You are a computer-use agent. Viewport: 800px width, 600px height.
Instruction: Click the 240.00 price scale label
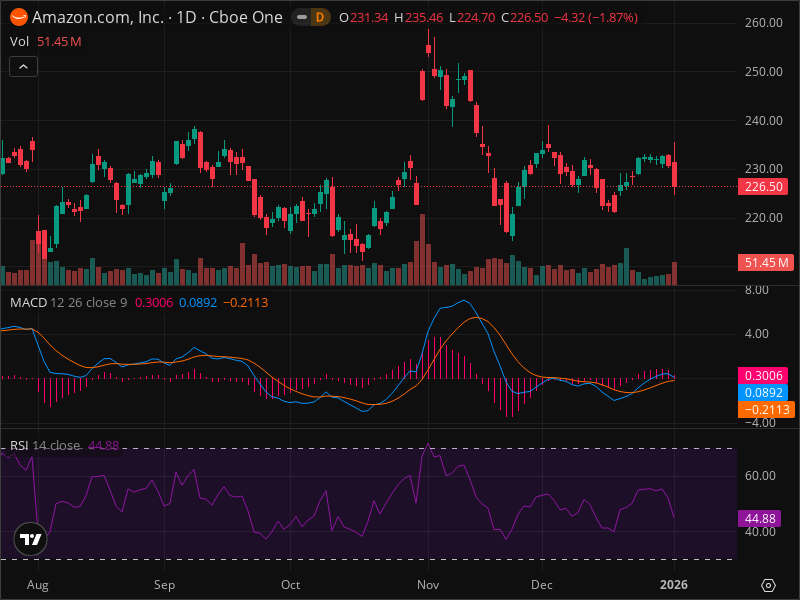763,121
